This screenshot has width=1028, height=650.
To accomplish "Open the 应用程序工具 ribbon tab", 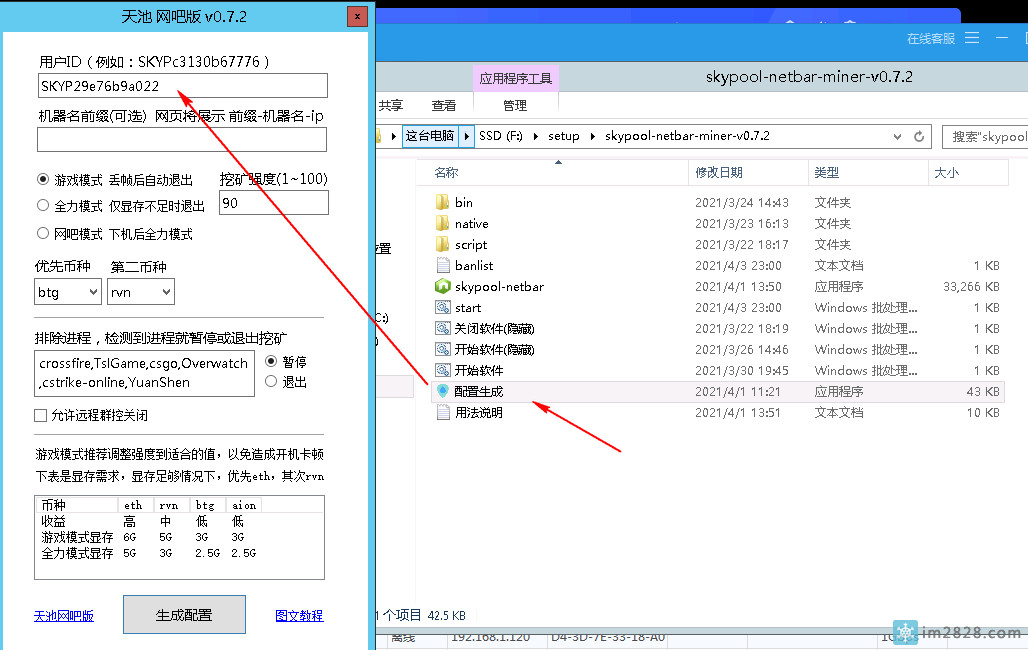I will tap(516, 79).
